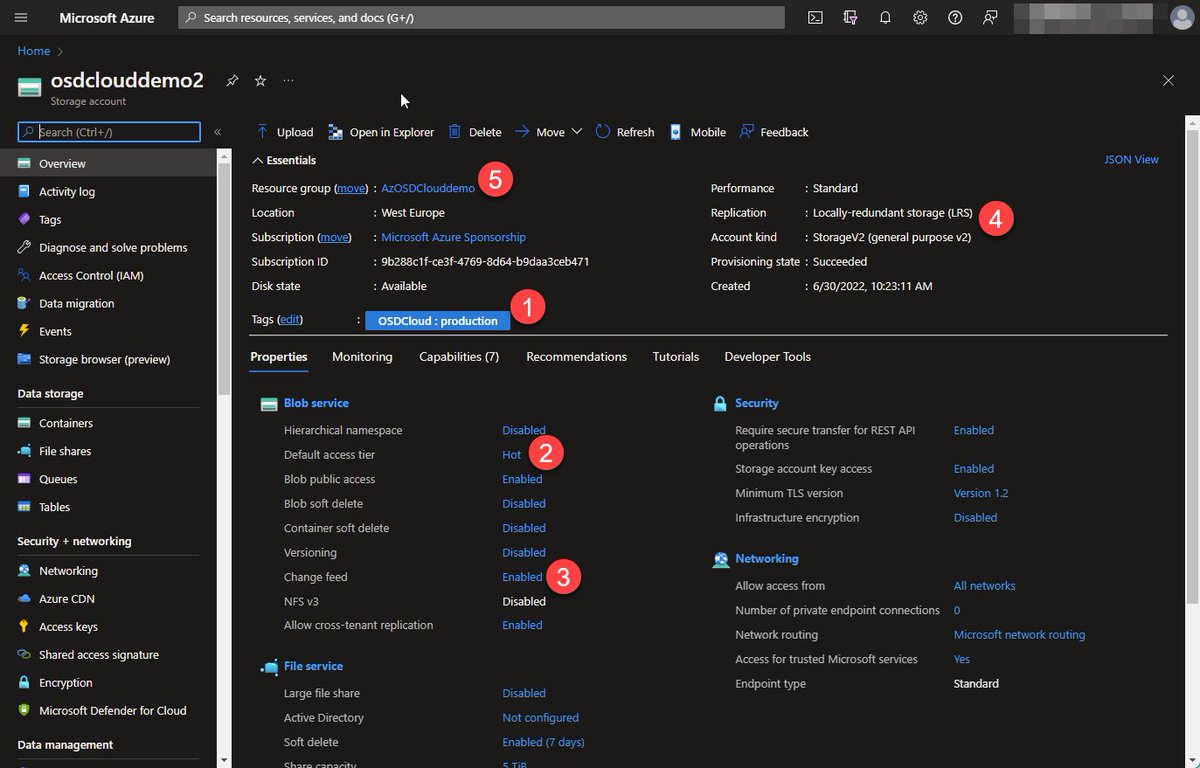The image size is (1200, 768).
Task: Open Events in sidebar
Action: click(x=55, y=331)
